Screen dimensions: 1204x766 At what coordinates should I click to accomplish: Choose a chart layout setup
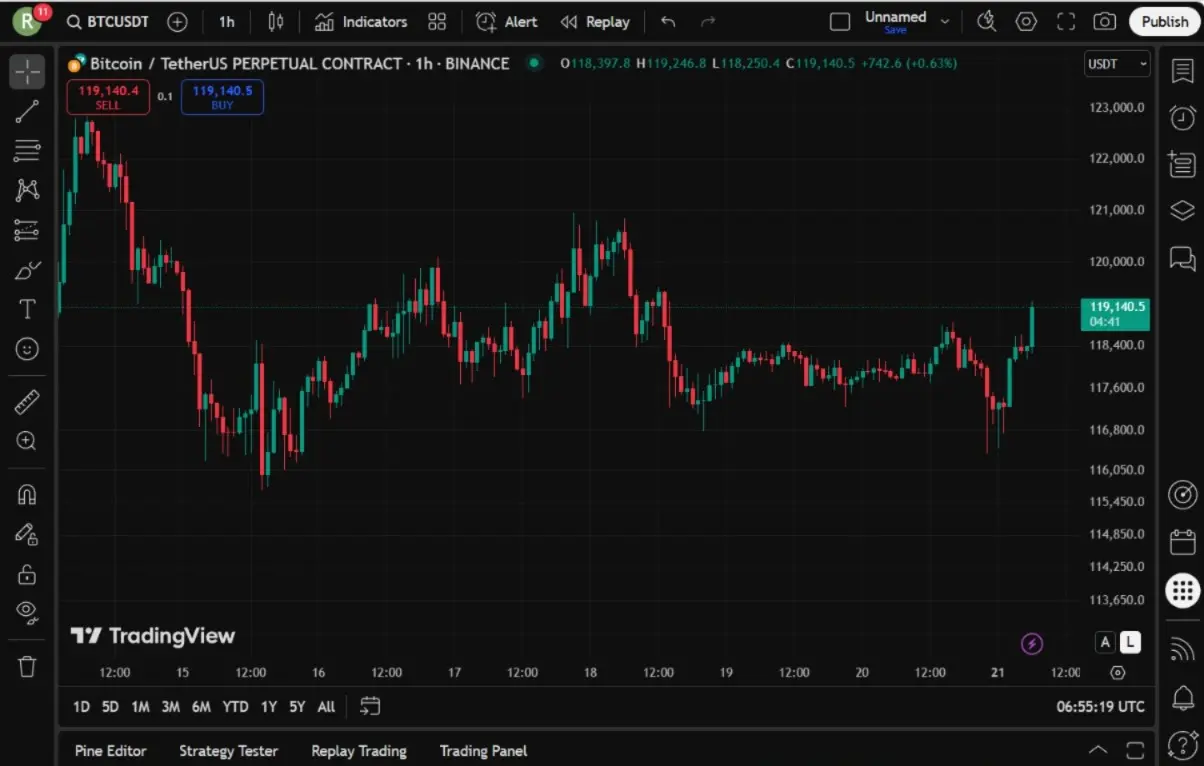pyautogui.click(x=840, y=21)
